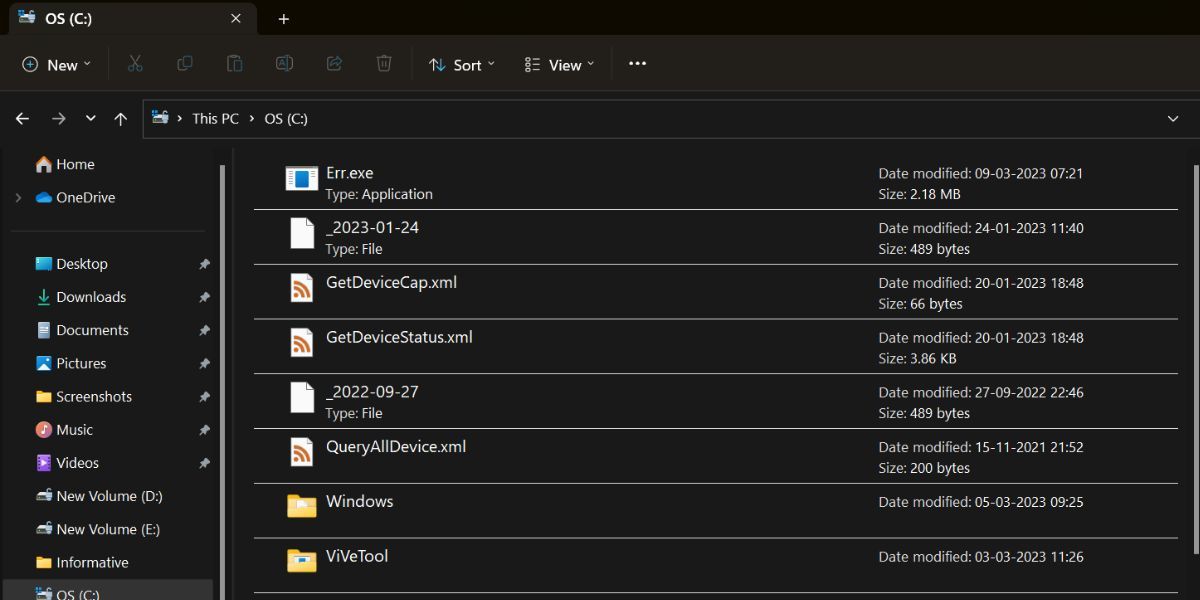This screenshot has width=1200, height=600.
Task: Open the View layout dropdown
Action: click(x=559, y=64)
